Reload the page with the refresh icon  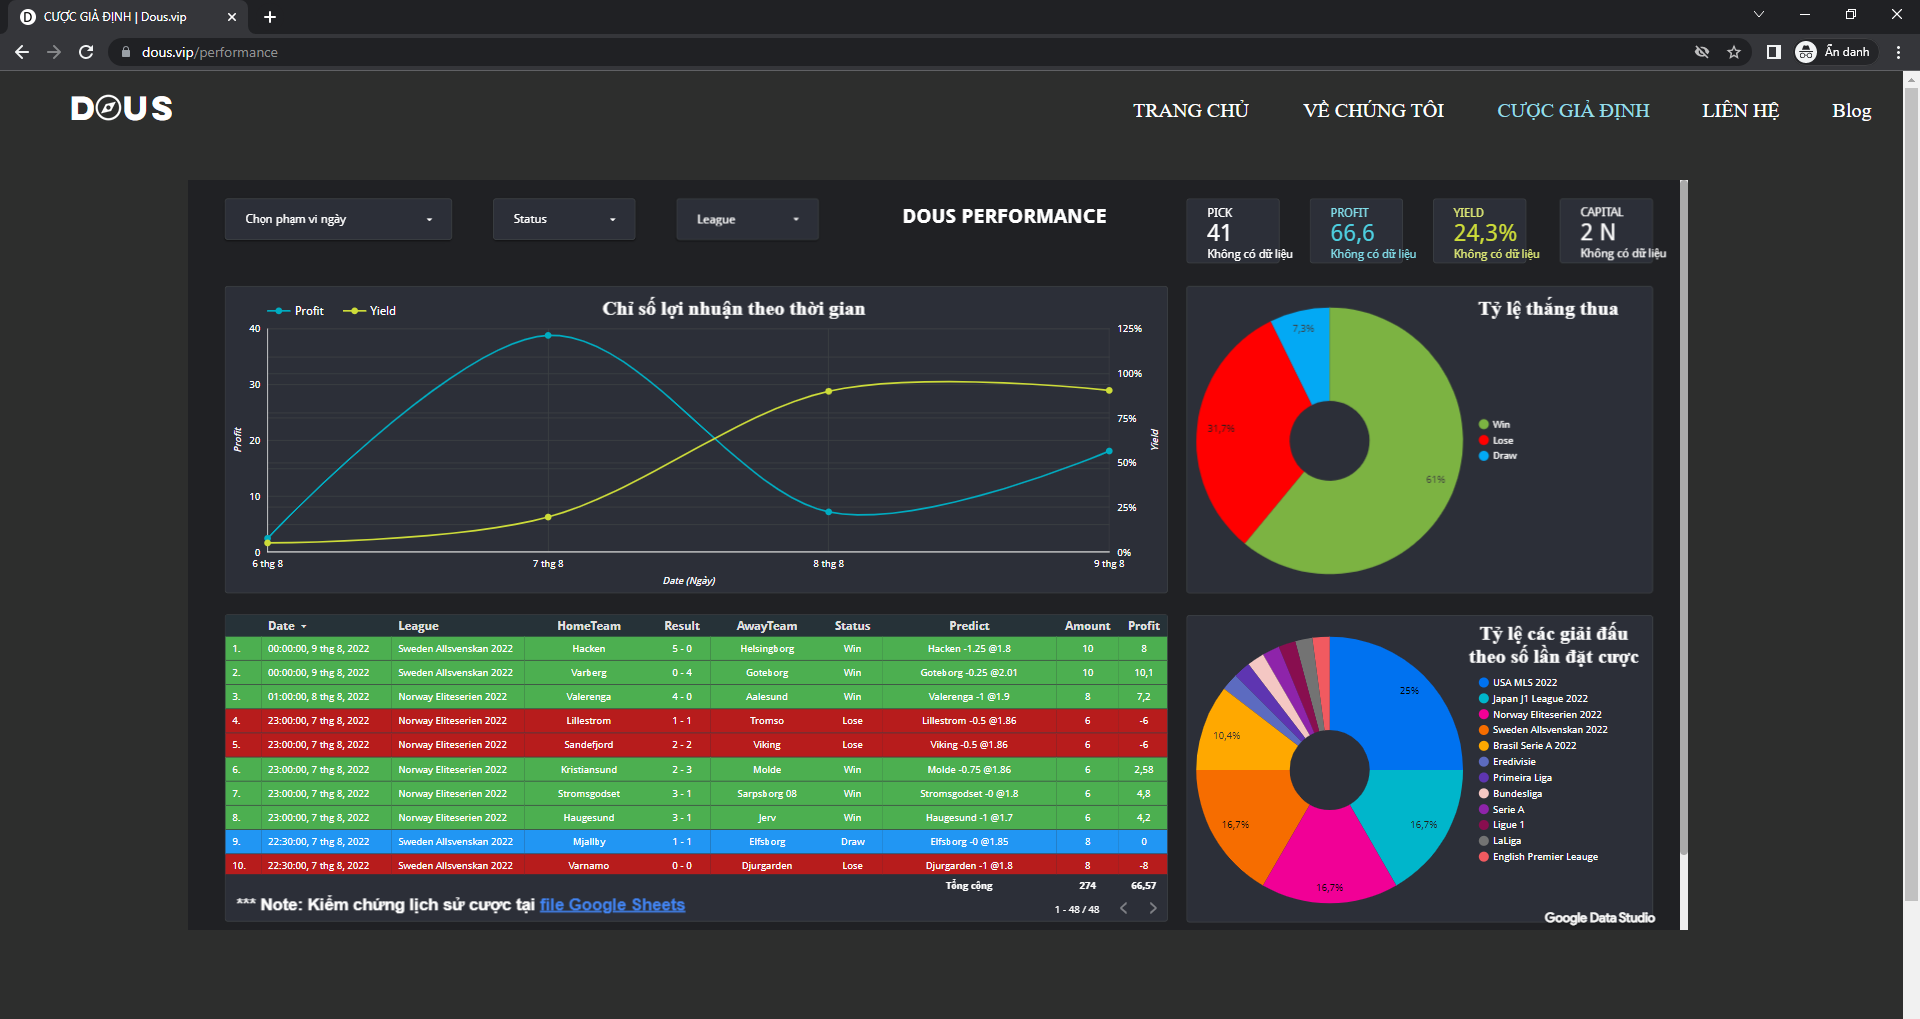(x=86, y=52)
